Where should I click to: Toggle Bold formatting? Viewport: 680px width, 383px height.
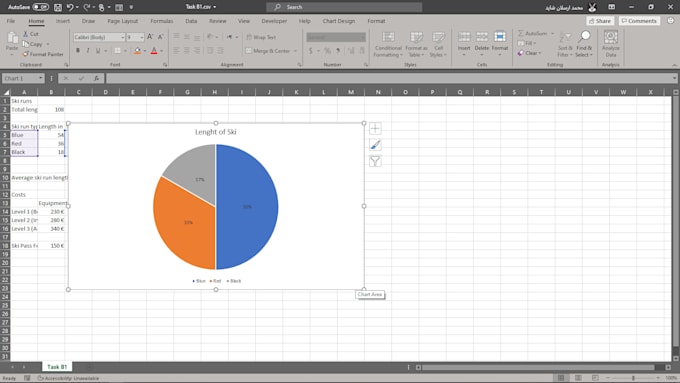click(78, 51)
